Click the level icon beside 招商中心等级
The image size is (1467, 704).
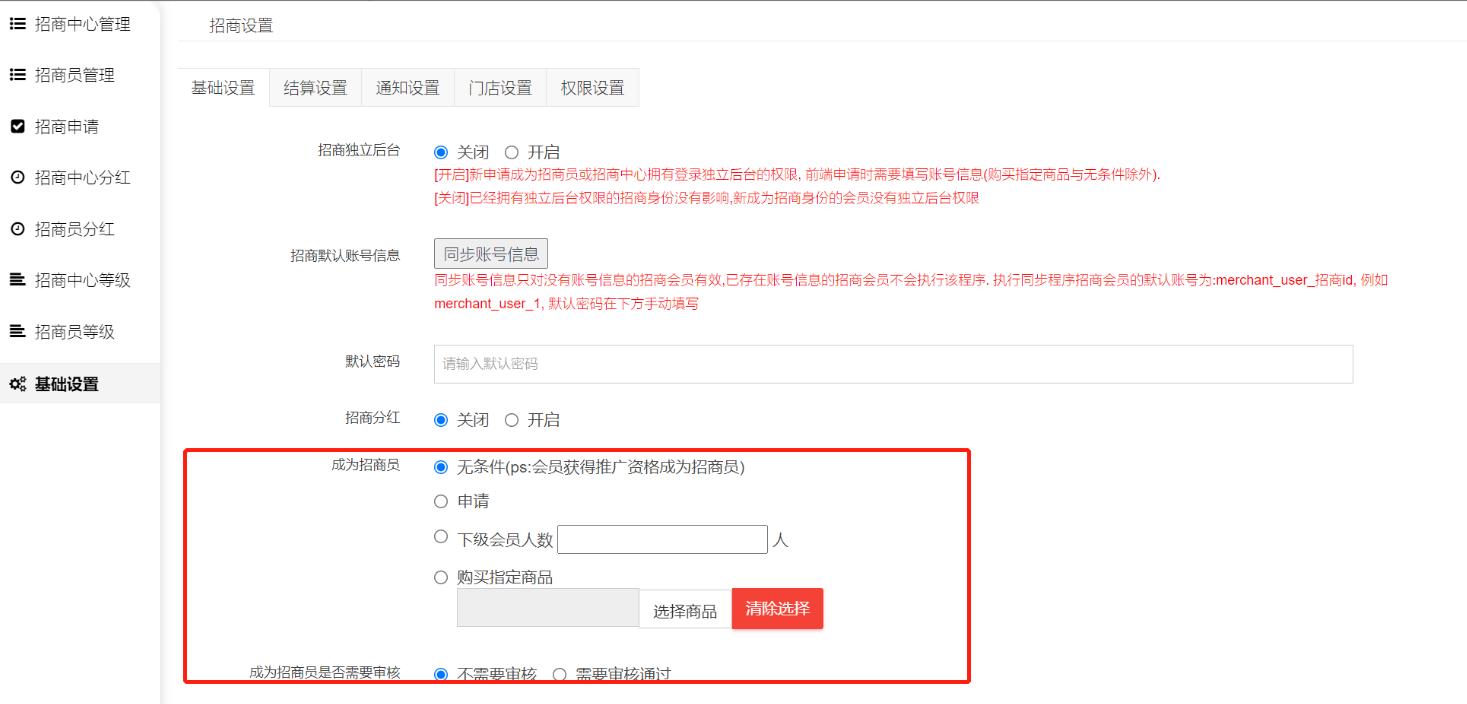click(x=17, y=280)
